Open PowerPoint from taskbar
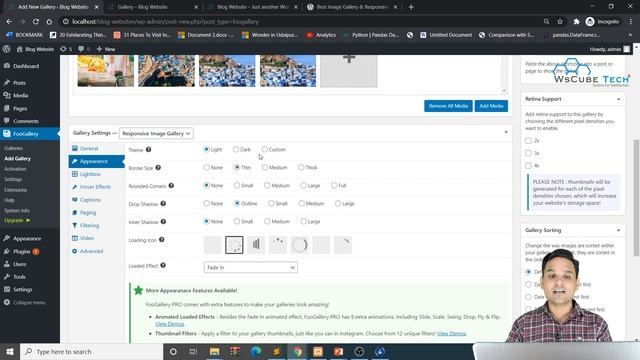 click(x=338, y=351)
